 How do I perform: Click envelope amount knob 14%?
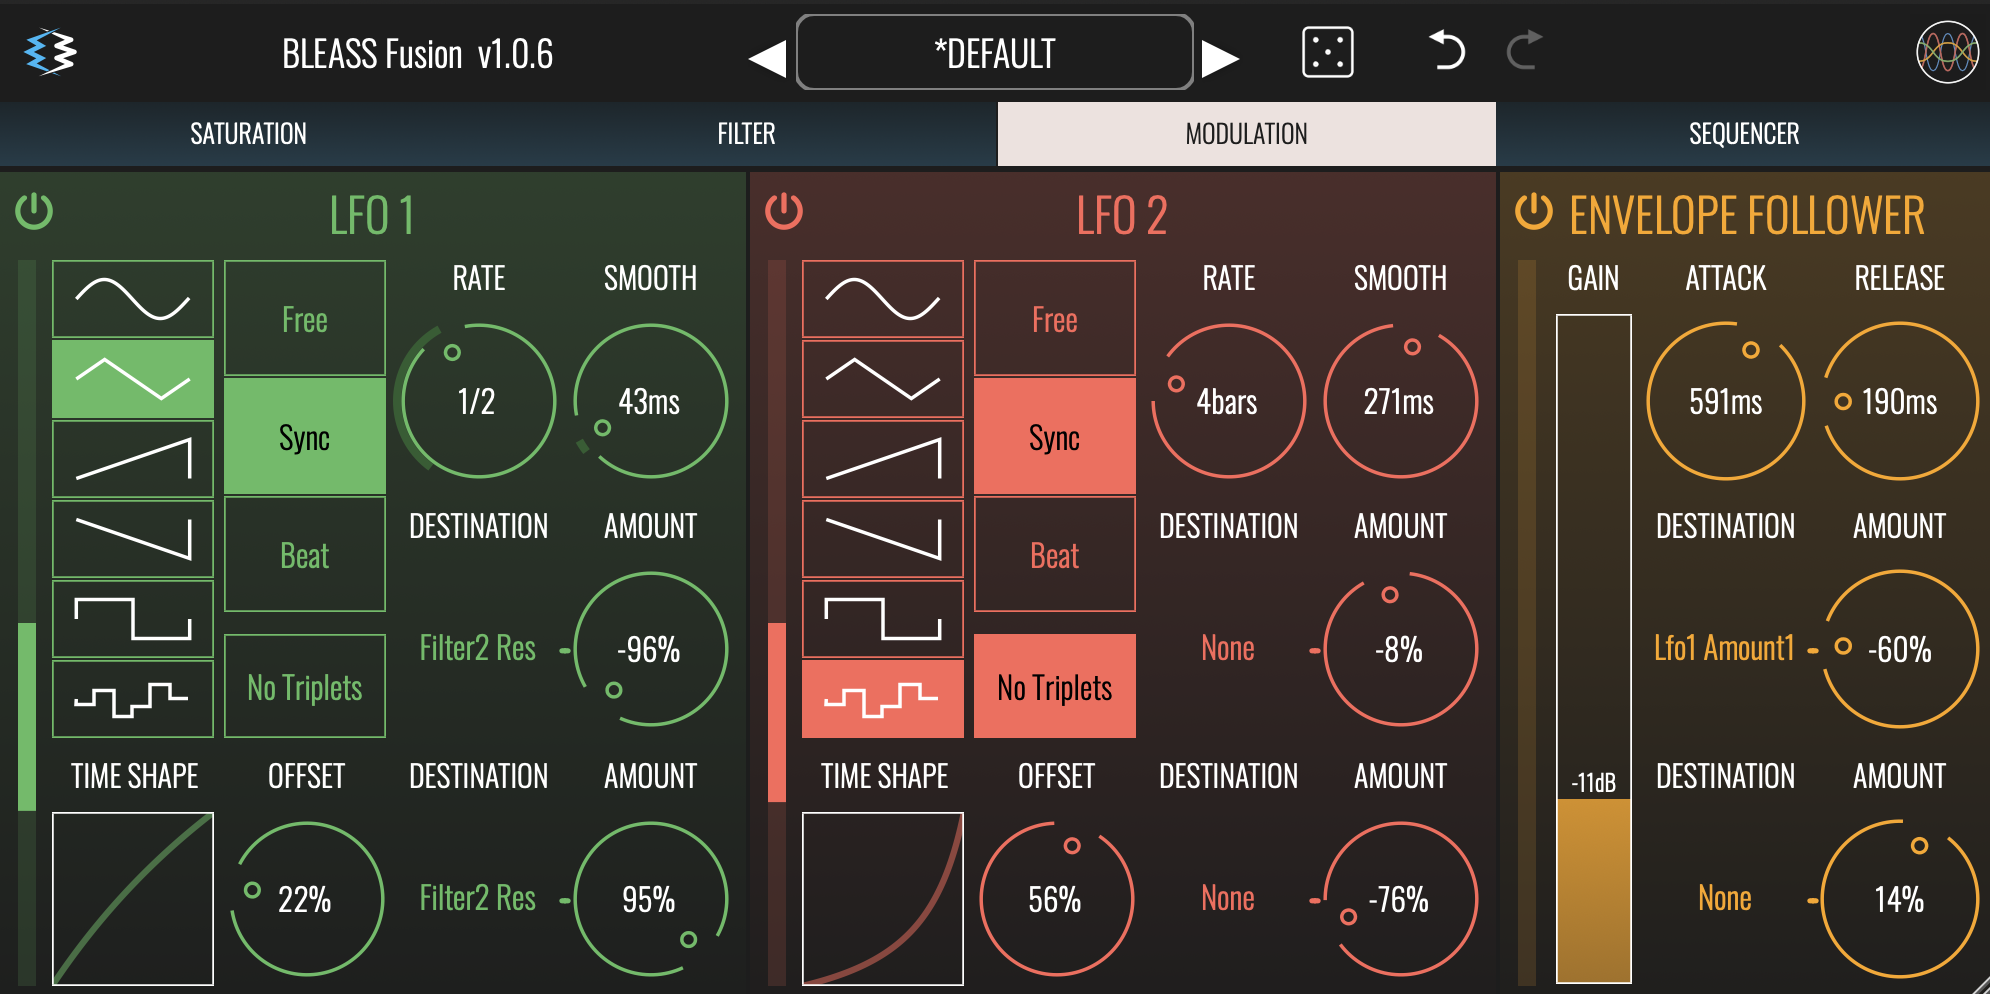1900,899
